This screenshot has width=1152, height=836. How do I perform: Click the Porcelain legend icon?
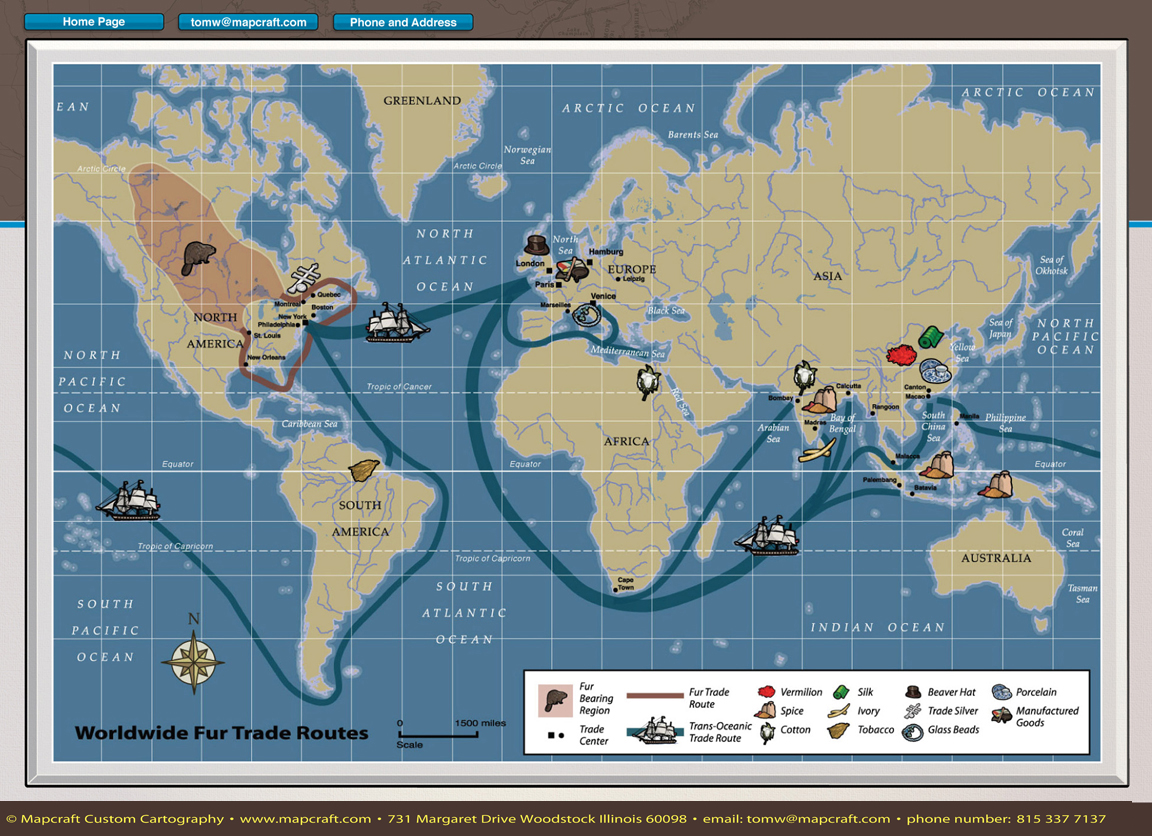(1001, 692)
